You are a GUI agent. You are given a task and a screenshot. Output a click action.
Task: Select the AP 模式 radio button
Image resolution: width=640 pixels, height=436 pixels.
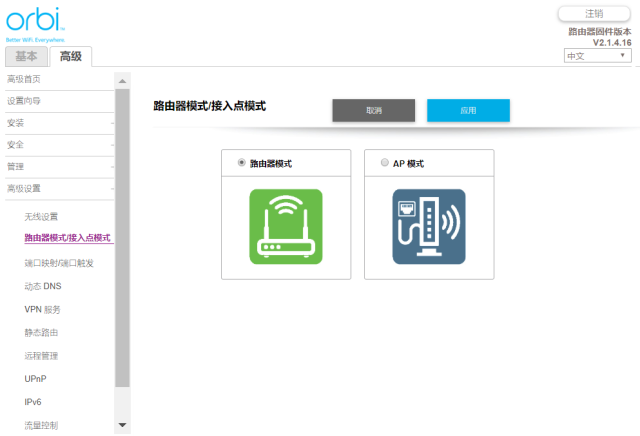(385, 162)
